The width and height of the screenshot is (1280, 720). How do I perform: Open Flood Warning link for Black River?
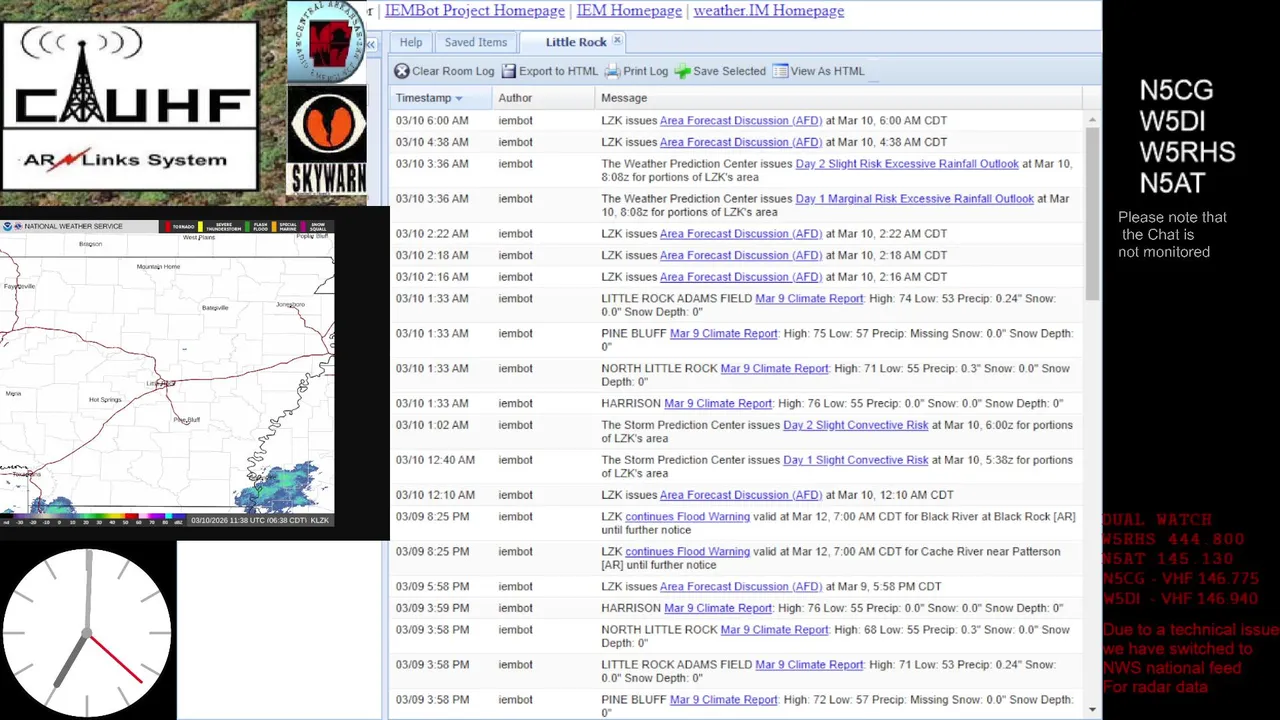[x=688, y=517]
